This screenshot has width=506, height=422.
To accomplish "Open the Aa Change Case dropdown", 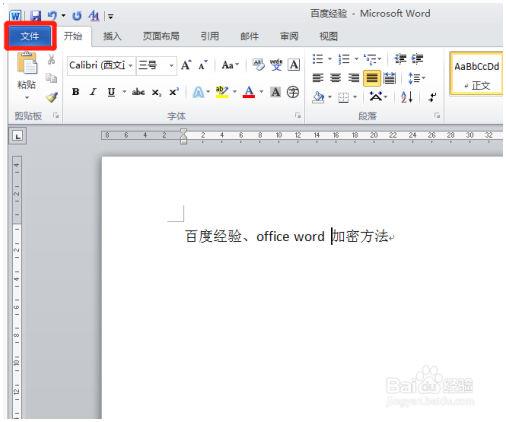I will point(230,65).
